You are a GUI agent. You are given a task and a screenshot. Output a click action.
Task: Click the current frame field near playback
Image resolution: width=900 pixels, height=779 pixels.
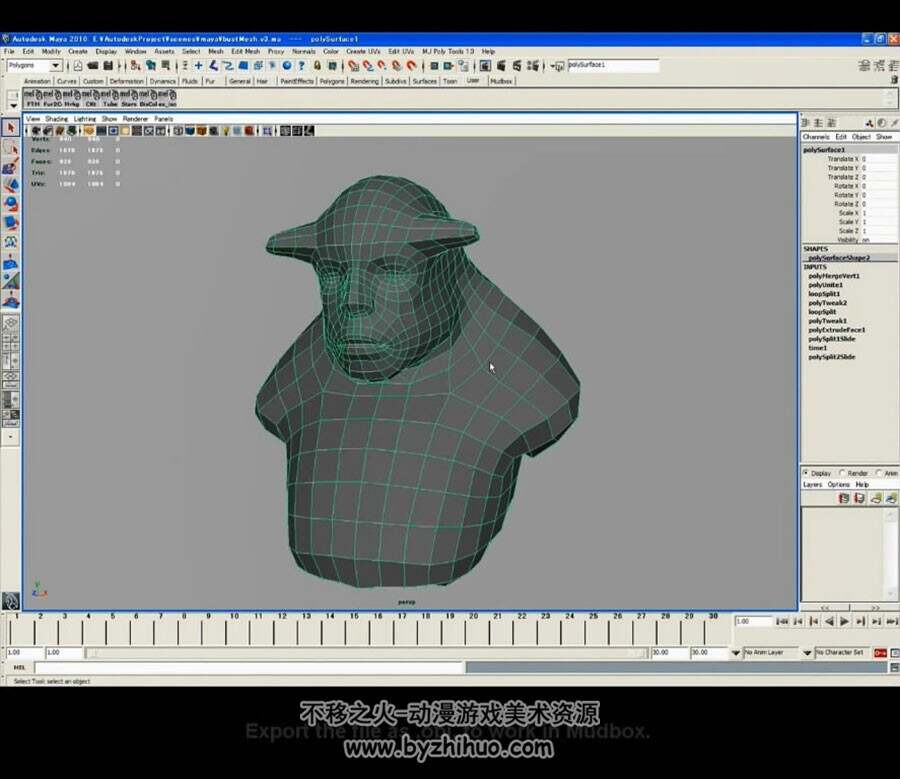click(x=754, y=621)
